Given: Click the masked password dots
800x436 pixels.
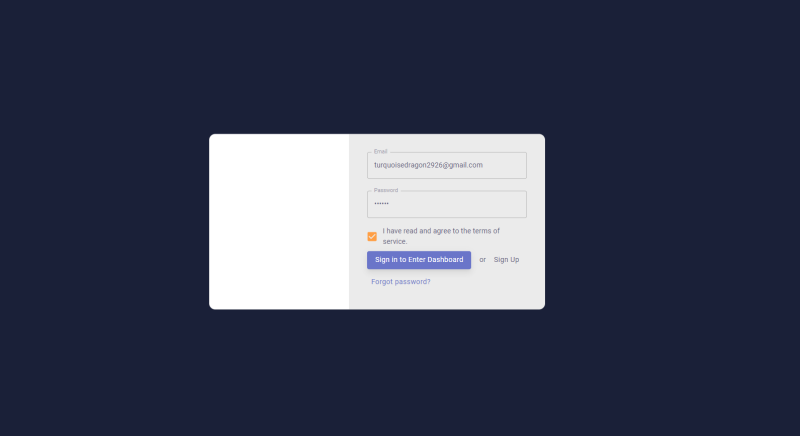Looking at the screenshot, I should (381, 204).
